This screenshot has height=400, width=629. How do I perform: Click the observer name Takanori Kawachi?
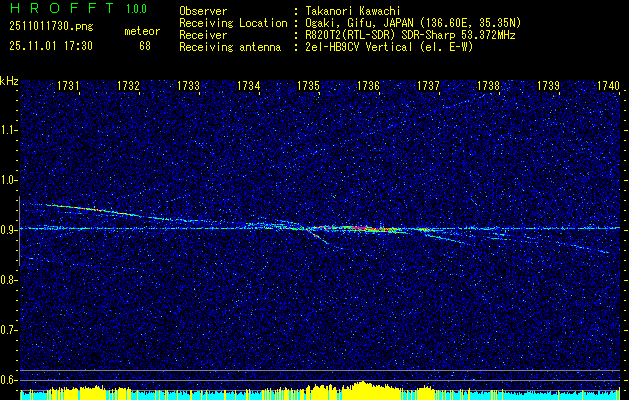pos(352,11)
